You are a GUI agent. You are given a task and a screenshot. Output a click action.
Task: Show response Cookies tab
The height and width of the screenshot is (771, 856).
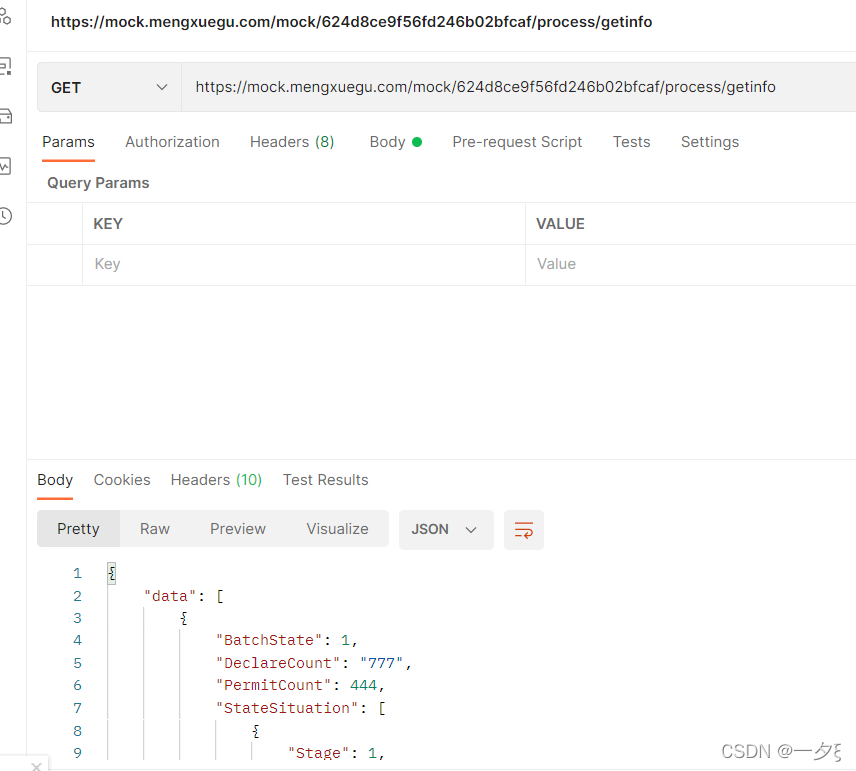point(122,480)
